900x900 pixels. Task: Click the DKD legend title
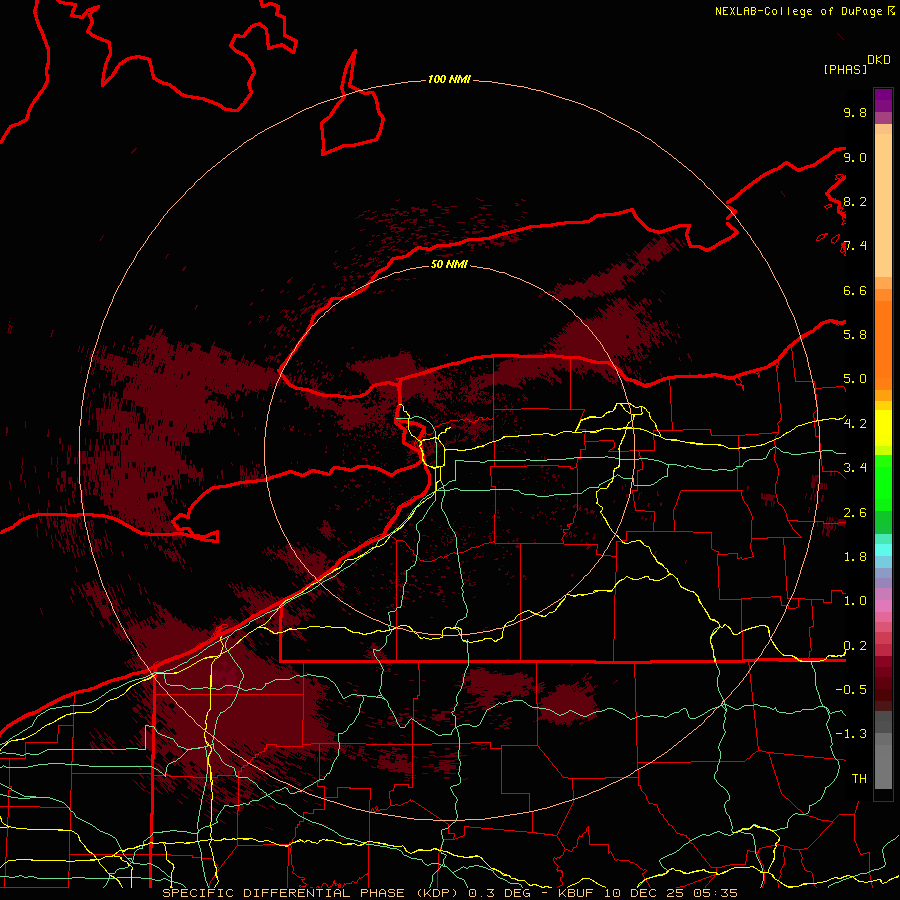(x=879, y=60)
